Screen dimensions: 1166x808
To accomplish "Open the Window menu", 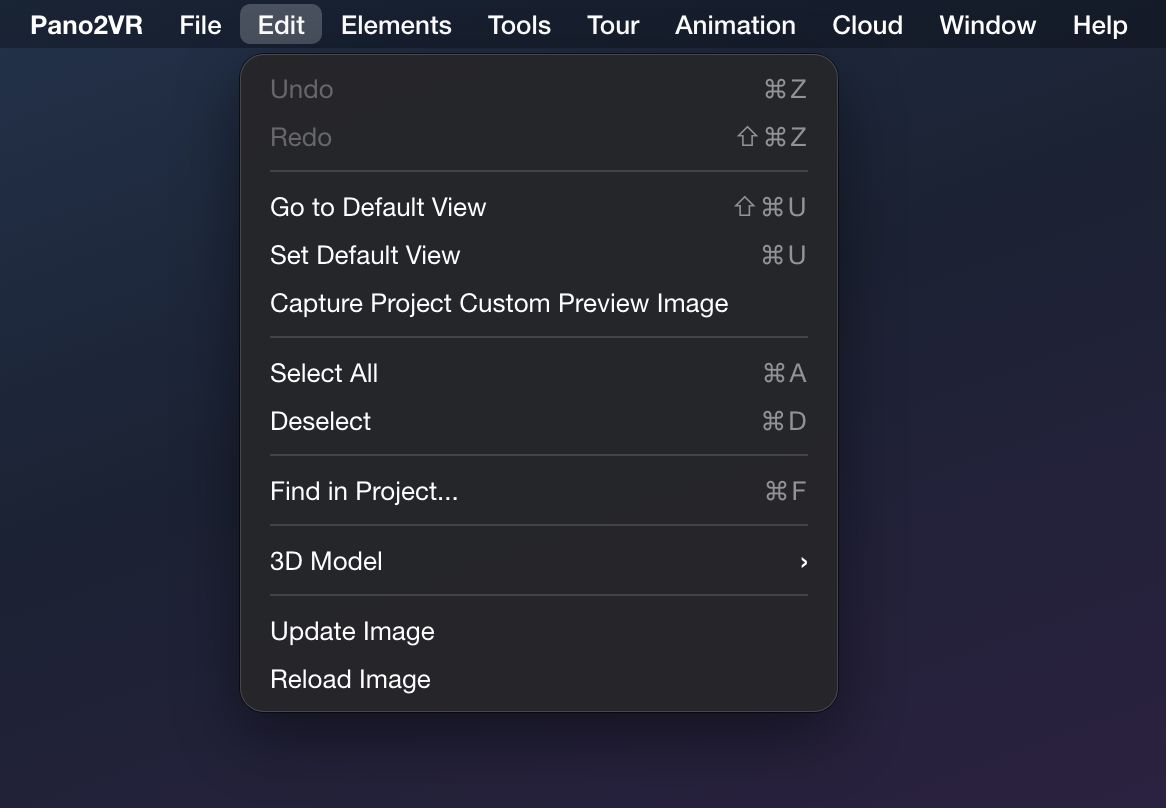I will click(x=988, y=25).
